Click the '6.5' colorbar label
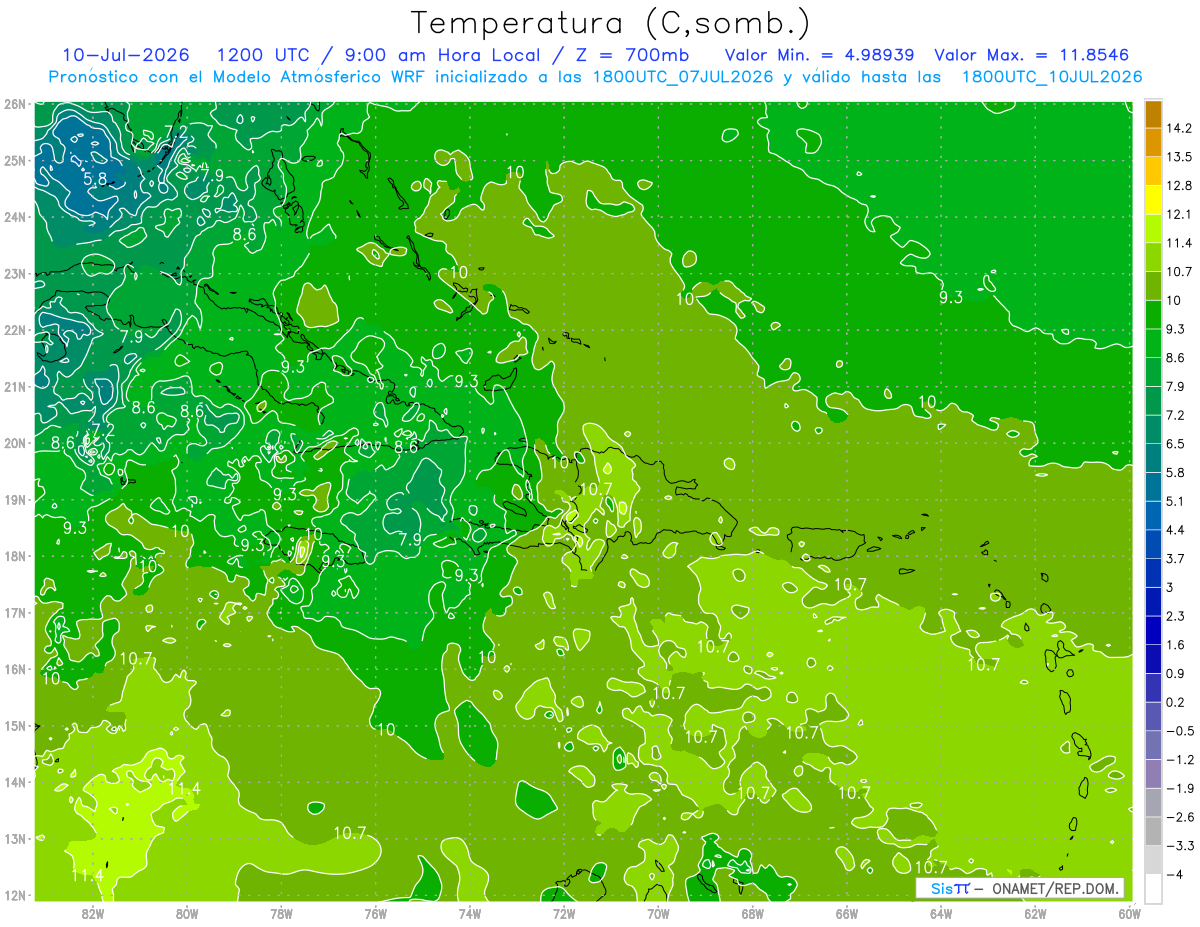 coord(1177,444)
